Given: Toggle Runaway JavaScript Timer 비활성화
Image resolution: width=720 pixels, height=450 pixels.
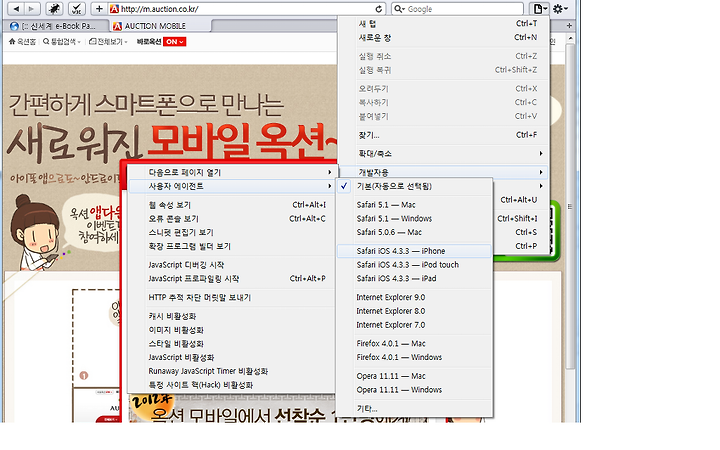Looking at the screenshot, I should click(x=232, y=371).
